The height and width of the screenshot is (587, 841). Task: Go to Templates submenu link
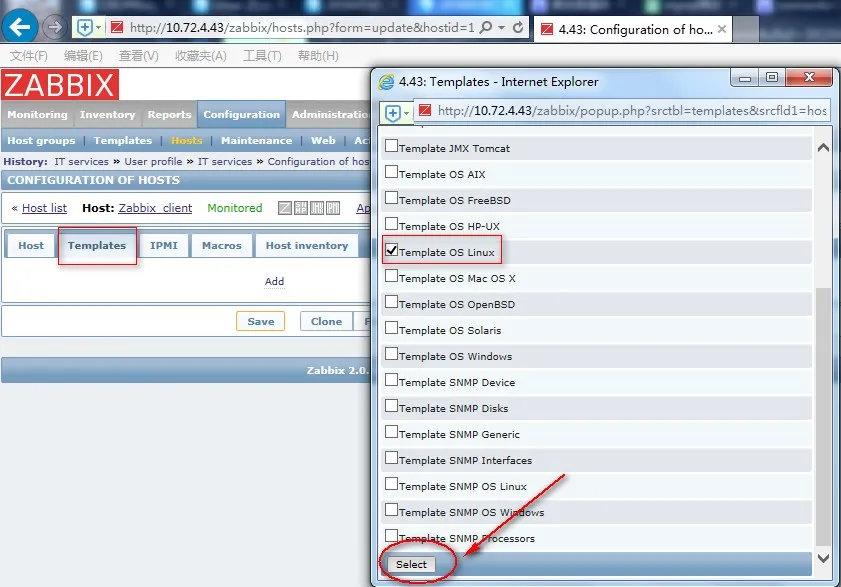(123, 141)
